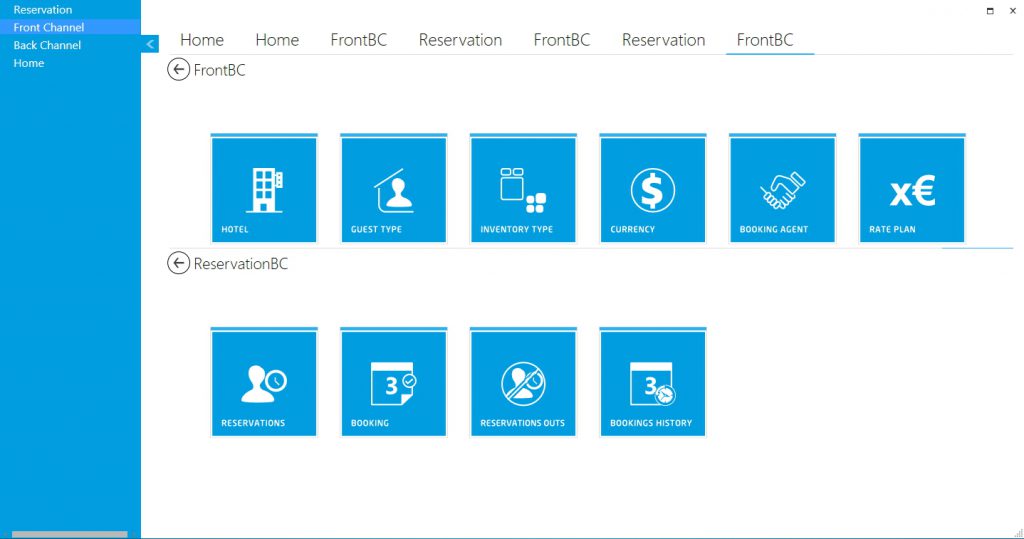
Task: Open the Hotel tile
Action: [264, 189]
